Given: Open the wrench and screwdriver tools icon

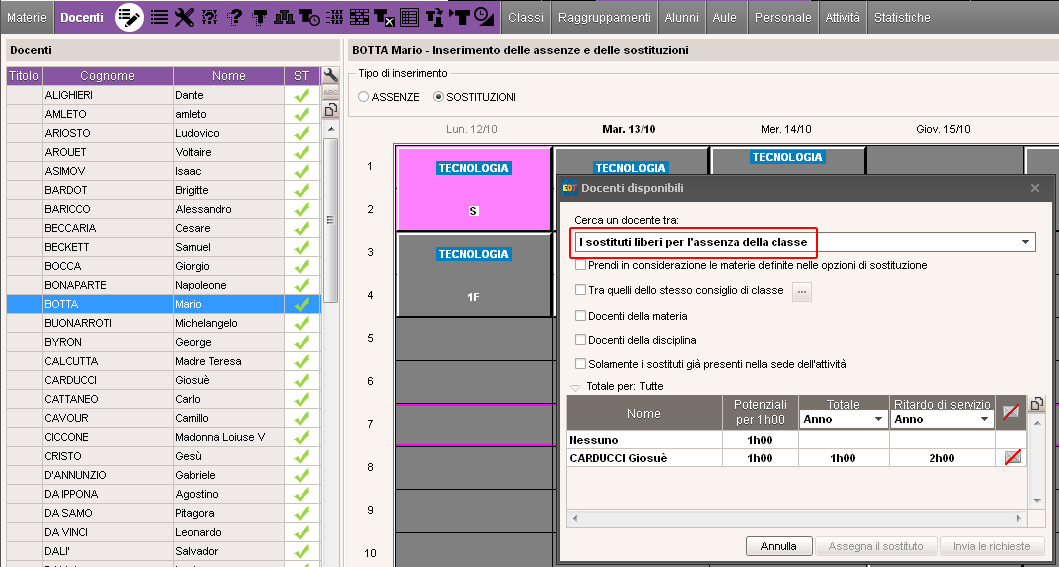Looking at the screenshot, I should pyautogui.click(x=184, y=18).
